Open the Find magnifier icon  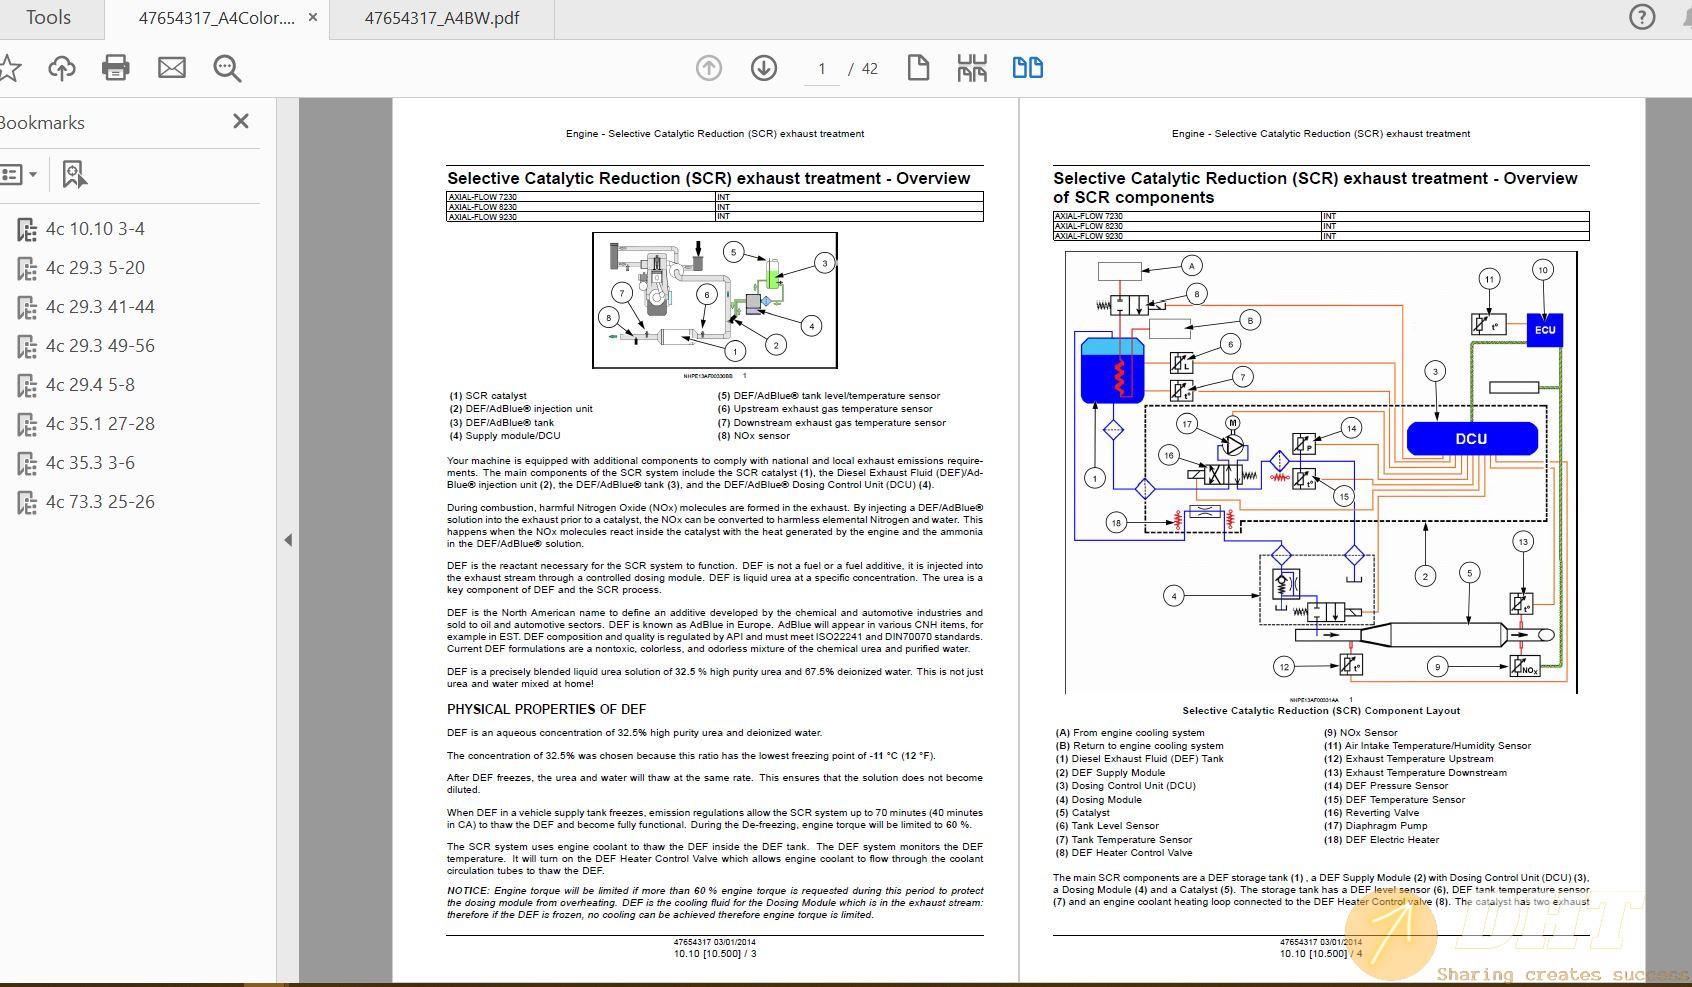227,68
